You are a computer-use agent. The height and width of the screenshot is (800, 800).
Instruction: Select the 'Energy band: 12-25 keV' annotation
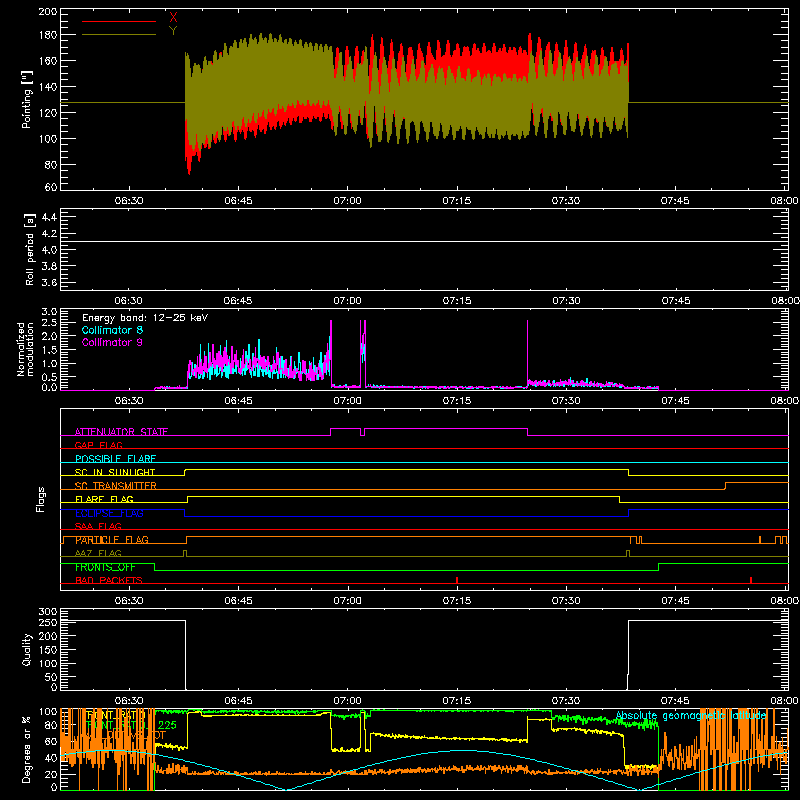(x=145, y=318)
